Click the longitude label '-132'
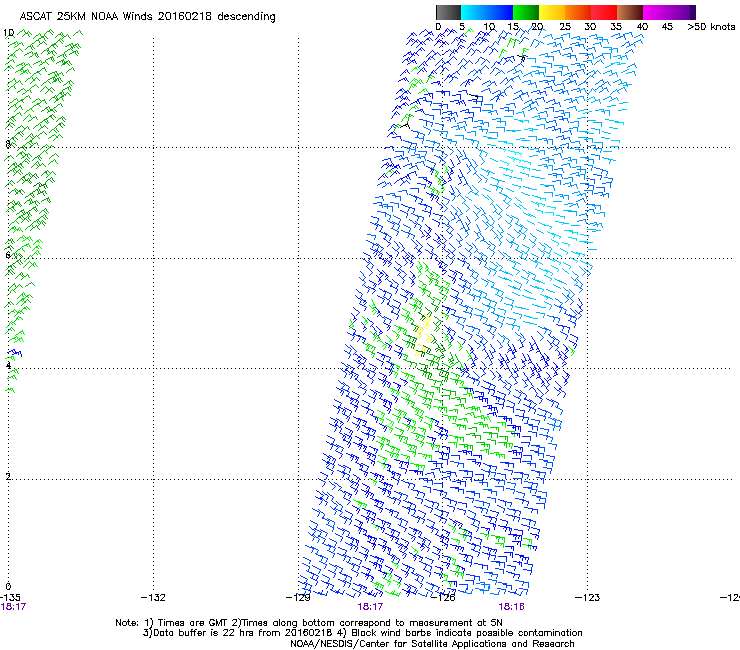Screen dimensions: 740x650 pyautogui.click(x=153, y=598)
